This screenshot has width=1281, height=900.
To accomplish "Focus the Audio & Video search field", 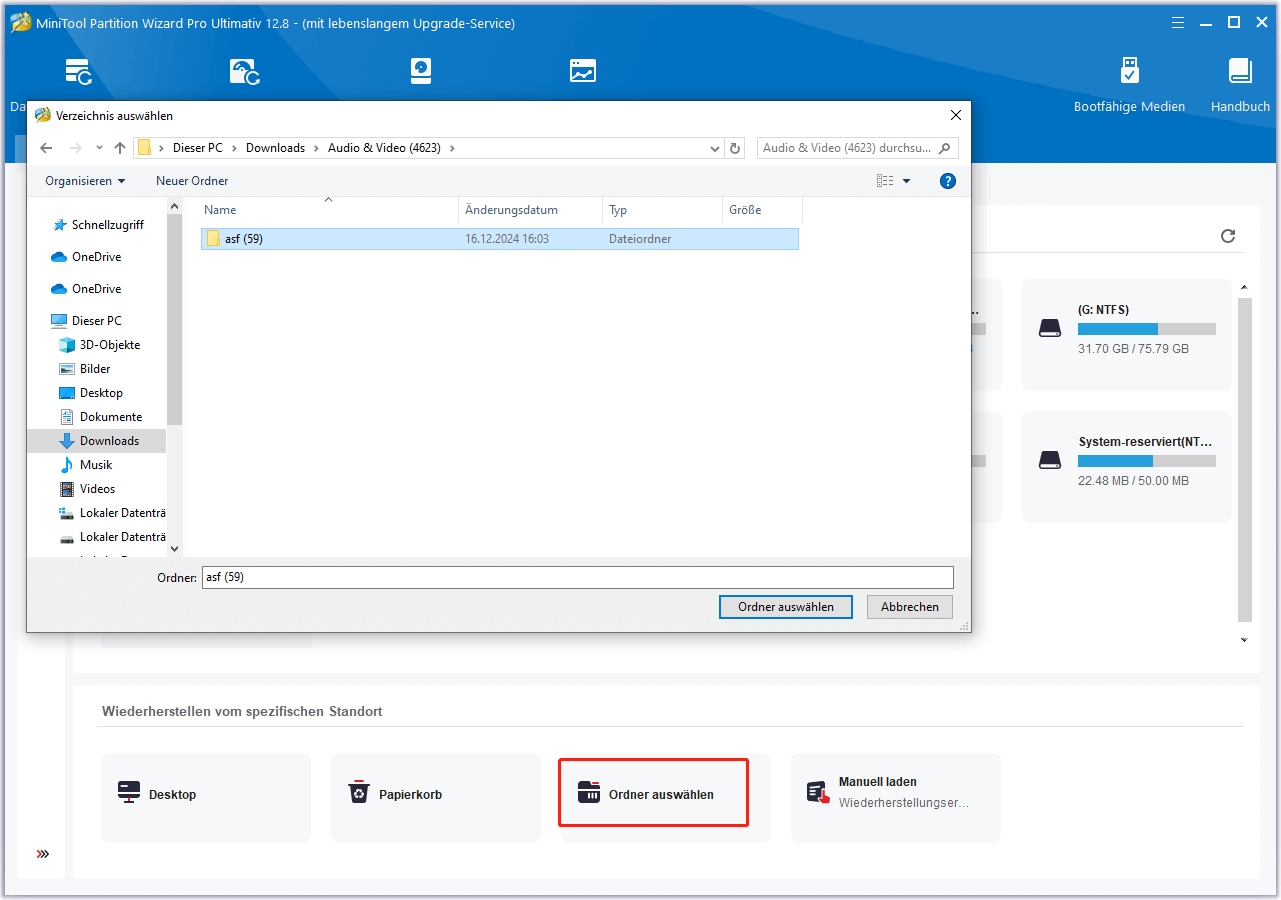I will (x=858, y=148).
